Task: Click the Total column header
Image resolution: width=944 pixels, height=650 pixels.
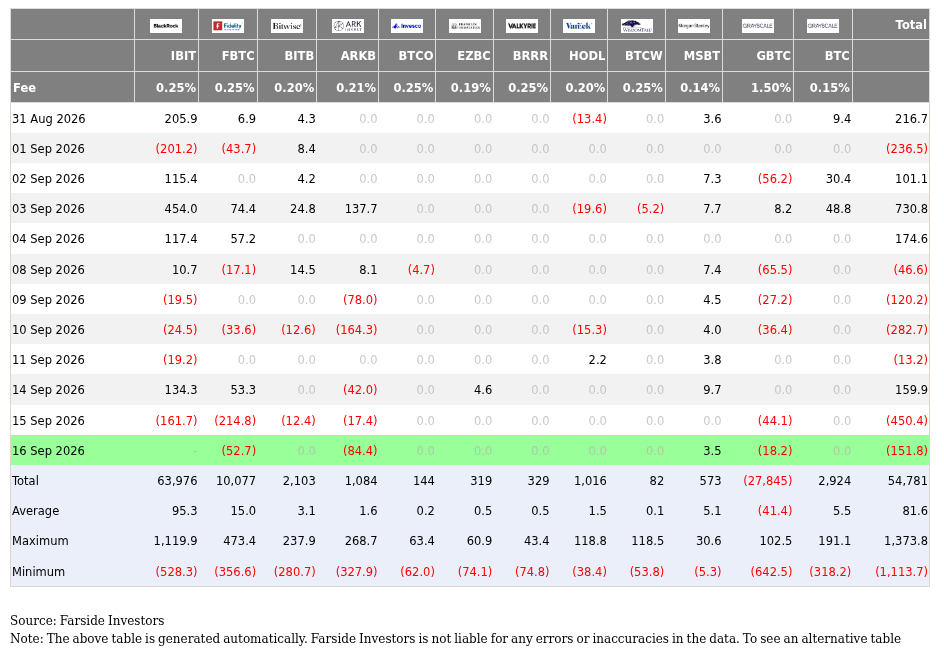Action: click(x=910, y=25)
